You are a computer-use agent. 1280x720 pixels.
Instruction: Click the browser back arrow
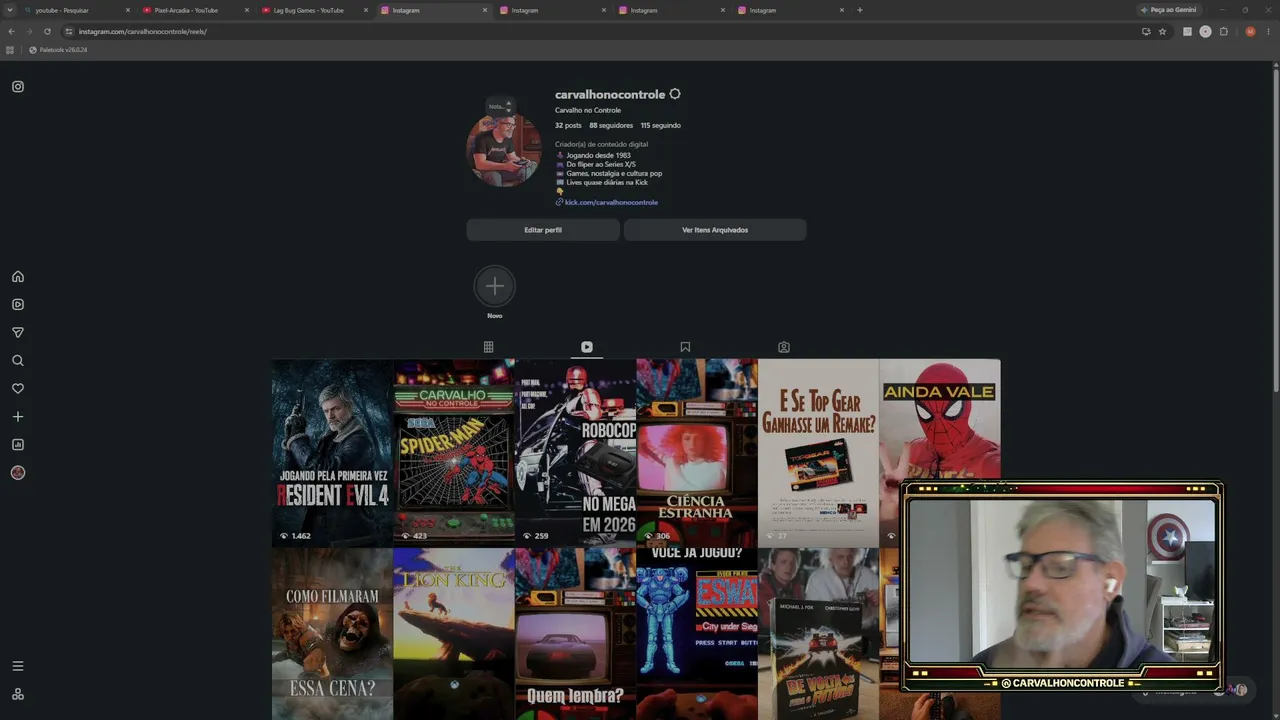(12, 31)
